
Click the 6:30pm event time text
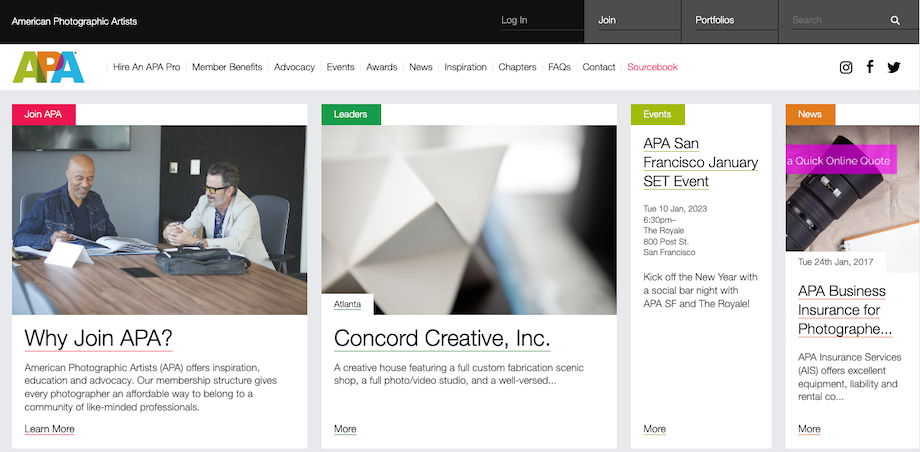660,220
